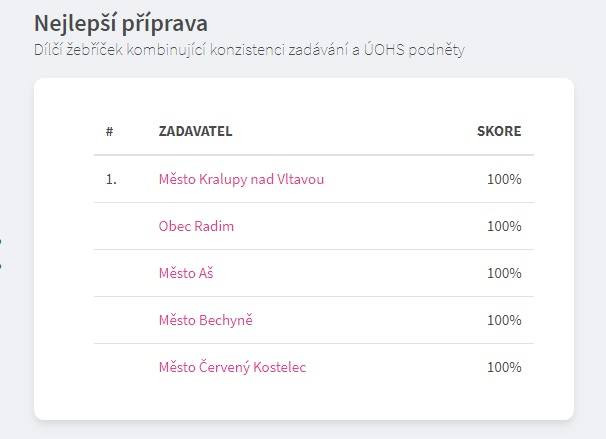This screenshot has width=606, height=439.
Task: Click the rank number 1. cell
Action: [x=111, y=179]
